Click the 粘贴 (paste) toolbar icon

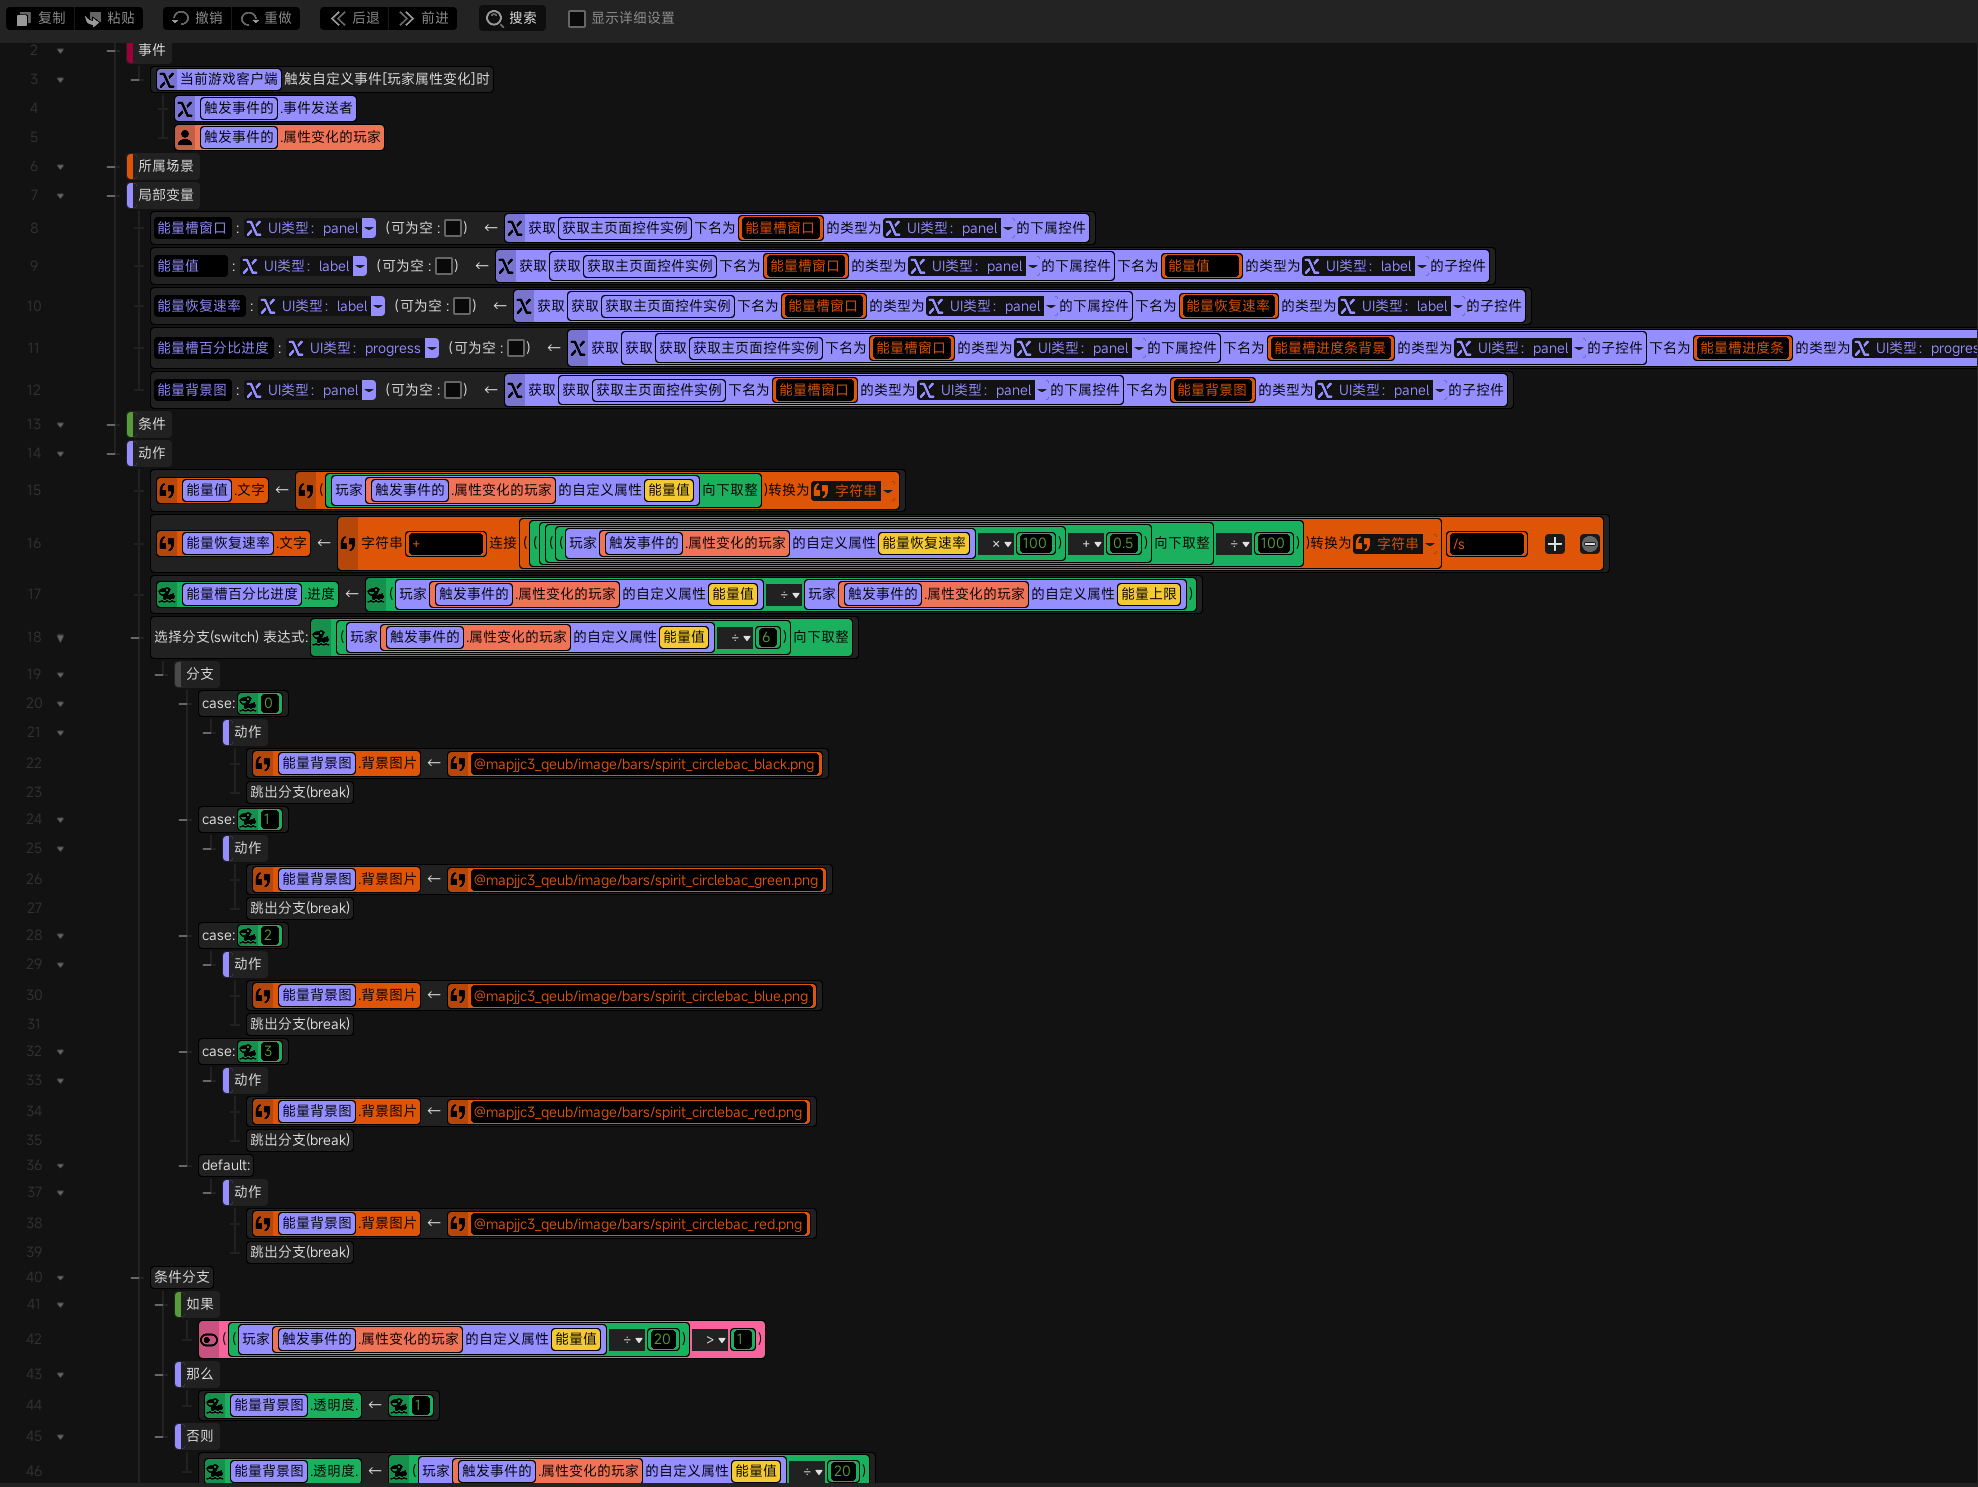pos(93,18)
